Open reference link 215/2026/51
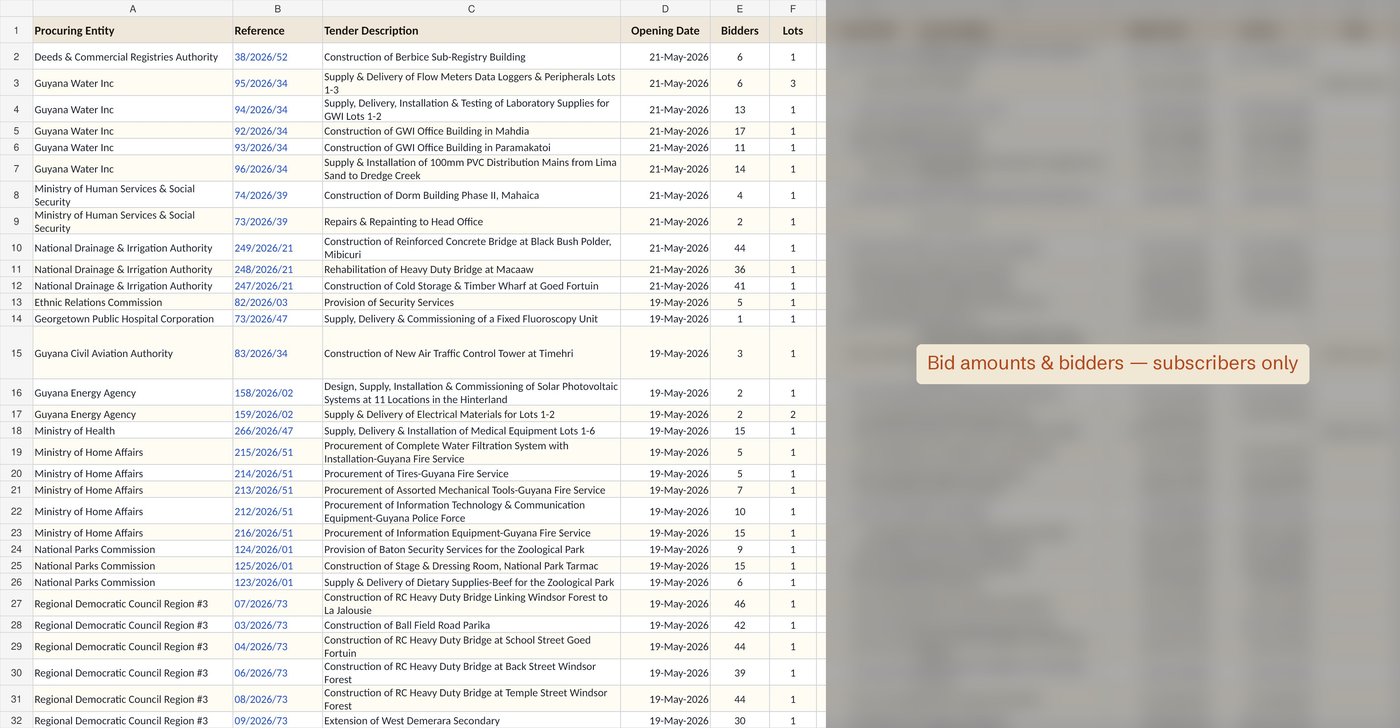 click(x=263, y=452)
